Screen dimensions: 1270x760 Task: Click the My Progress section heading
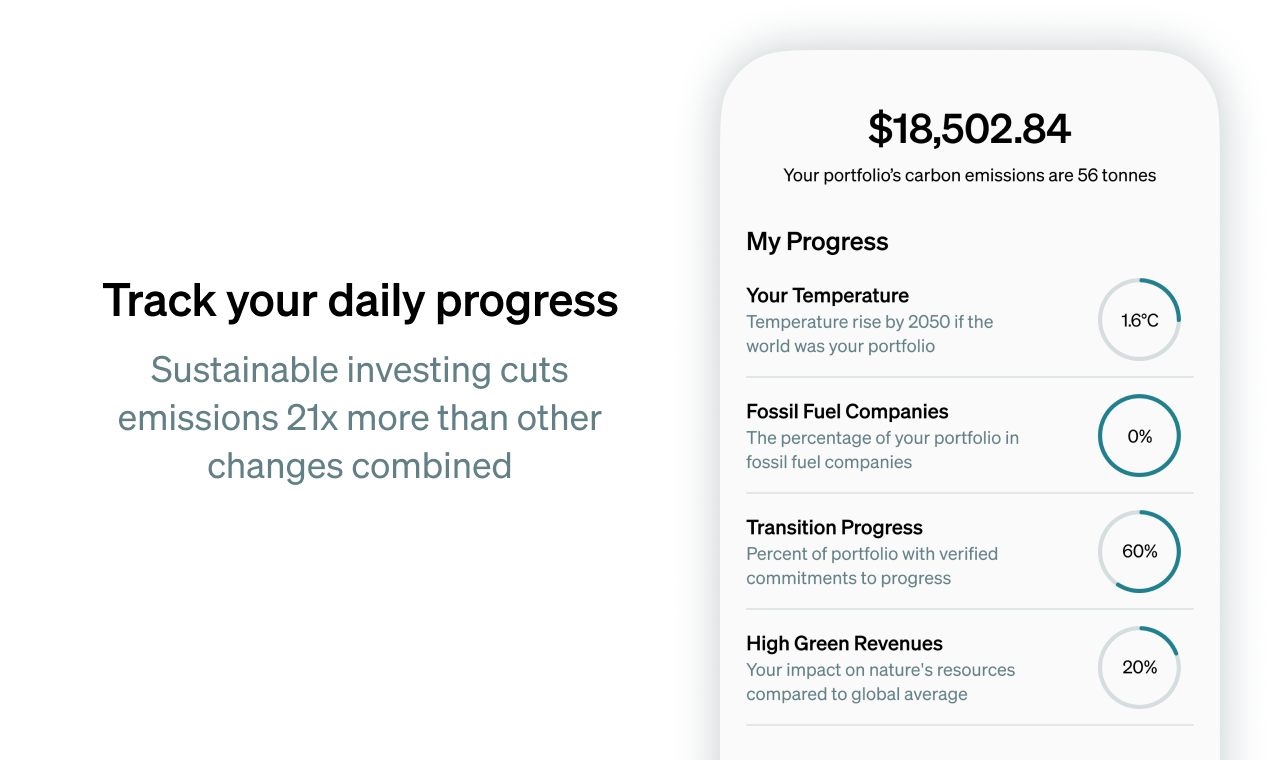tap(817, 242)
